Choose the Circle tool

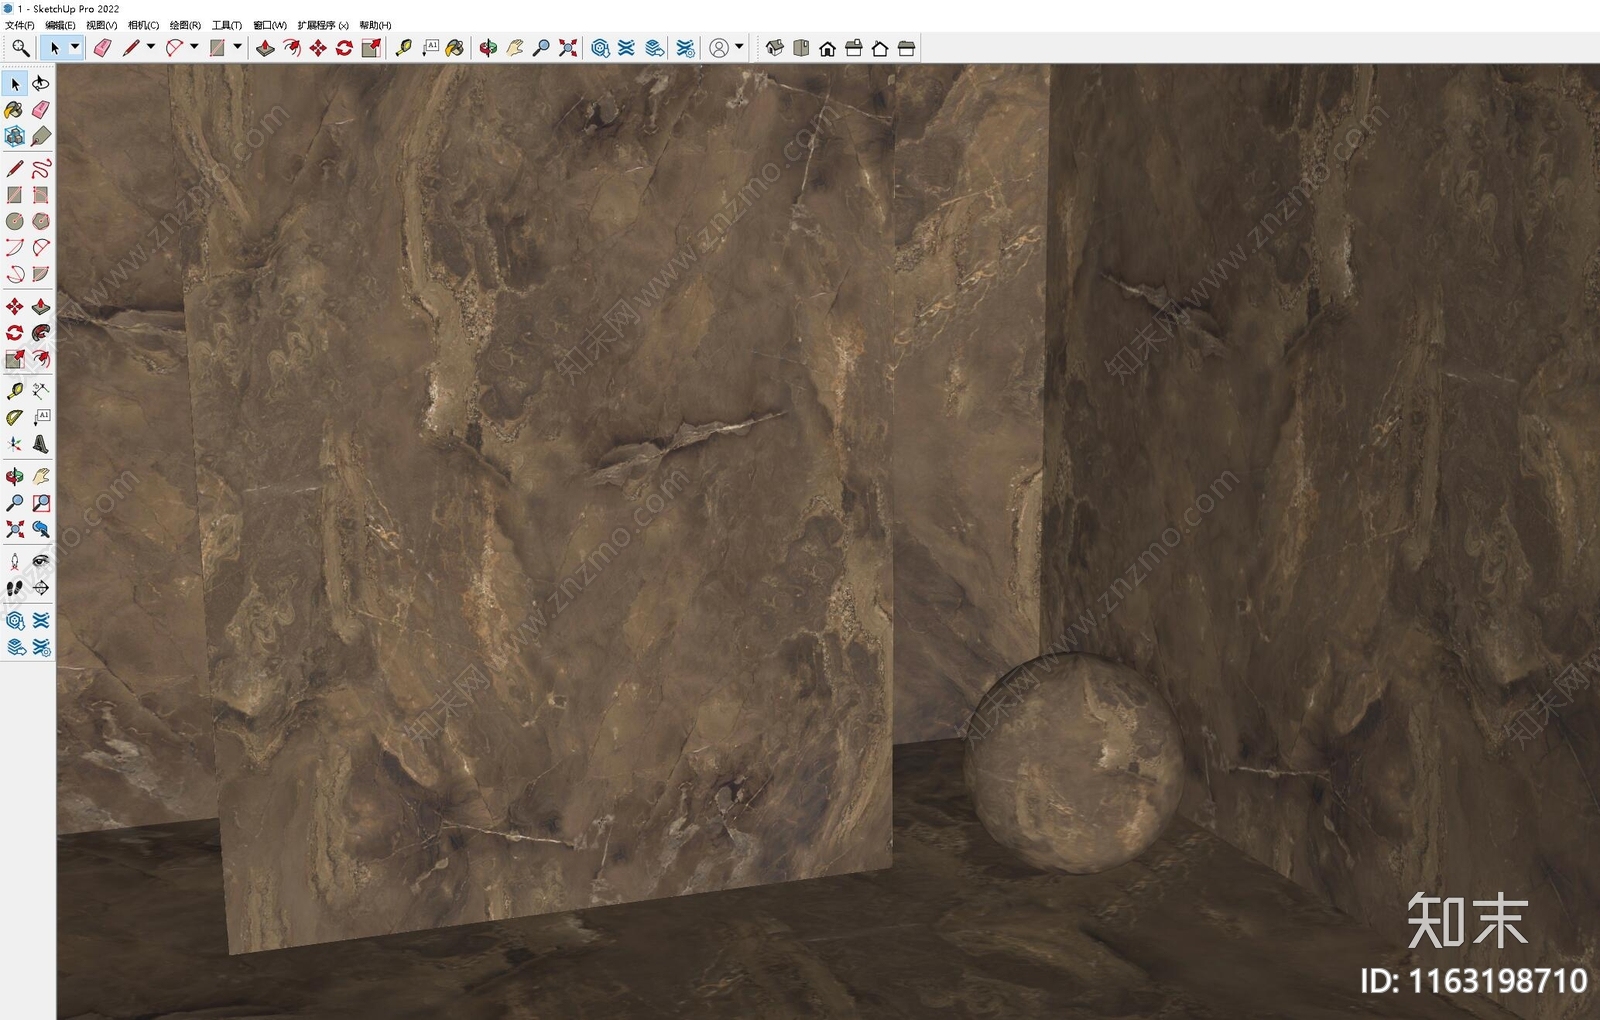14,221
